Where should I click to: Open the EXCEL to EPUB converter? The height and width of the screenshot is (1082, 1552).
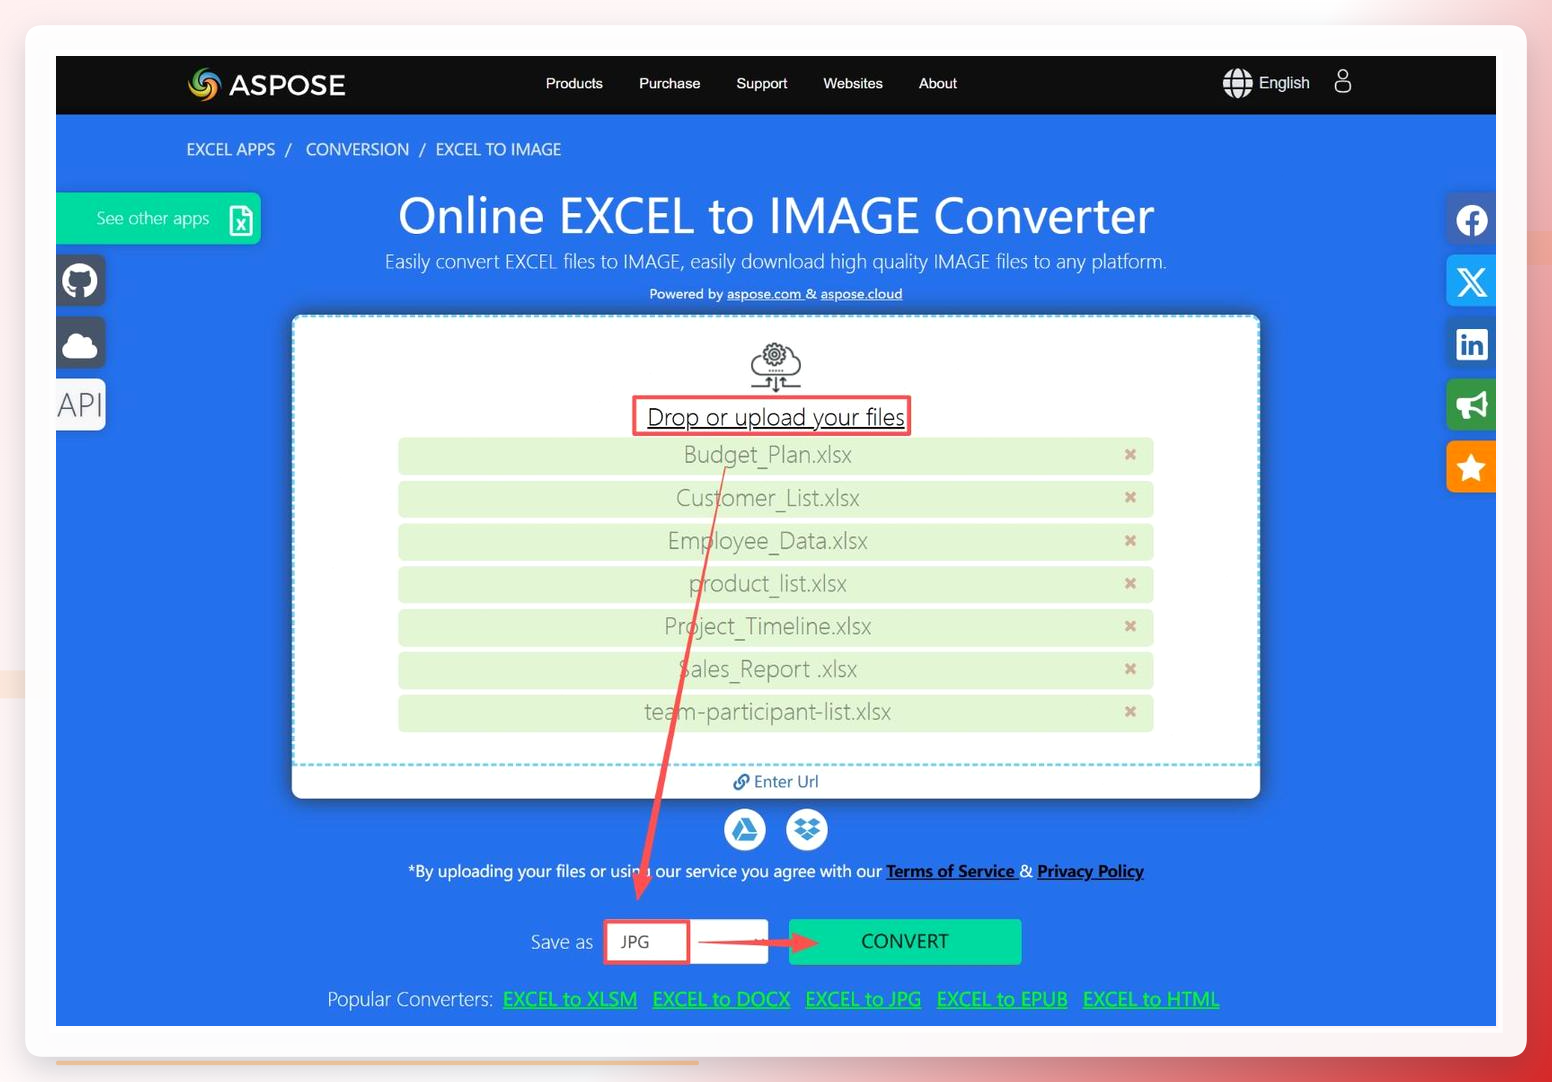coord(1002,999)
